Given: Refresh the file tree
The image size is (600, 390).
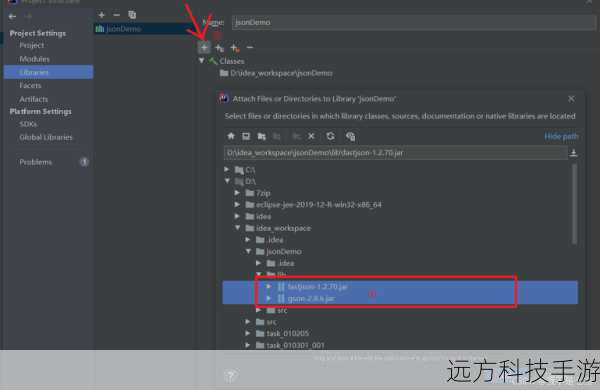Looking at the screenshot, I should tap(330, 136).
